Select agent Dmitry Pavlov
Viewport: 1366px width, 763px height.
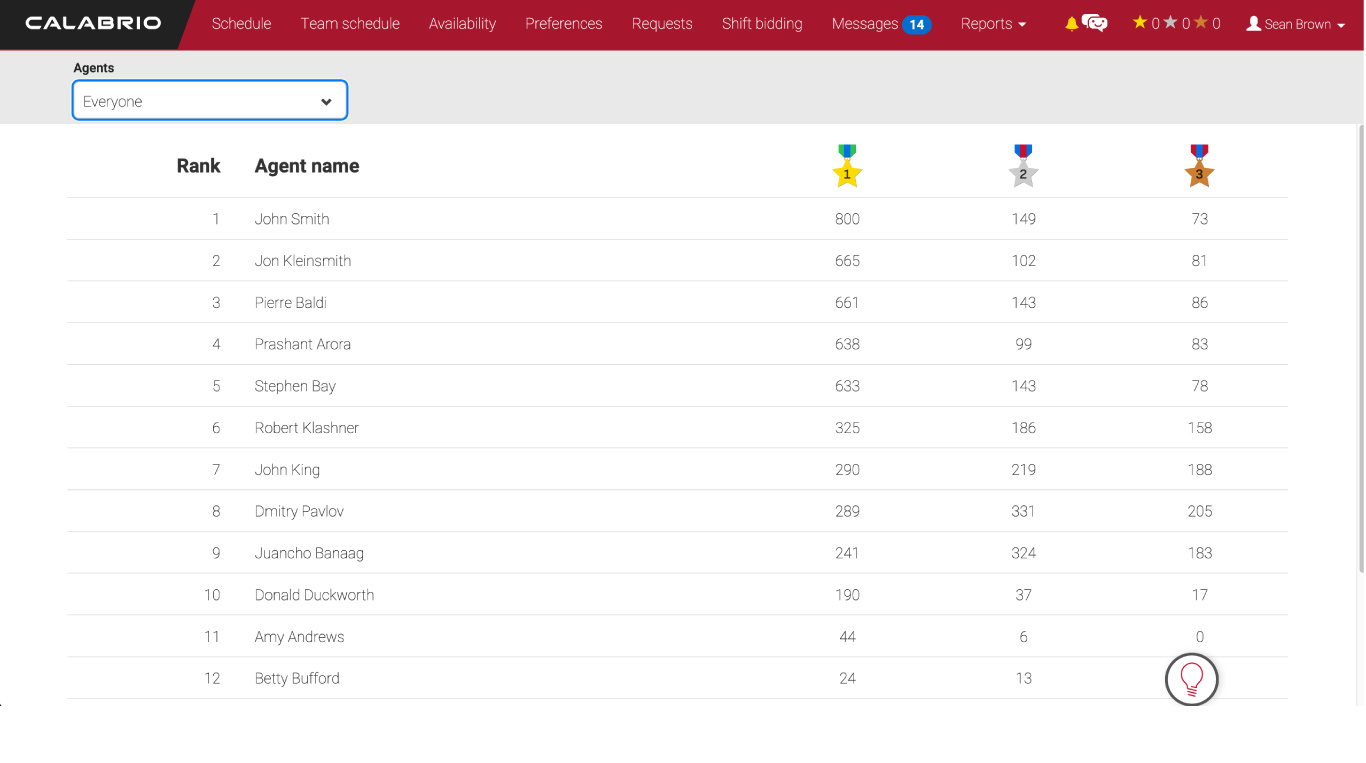pyautogui.click(x=299, y=511)
